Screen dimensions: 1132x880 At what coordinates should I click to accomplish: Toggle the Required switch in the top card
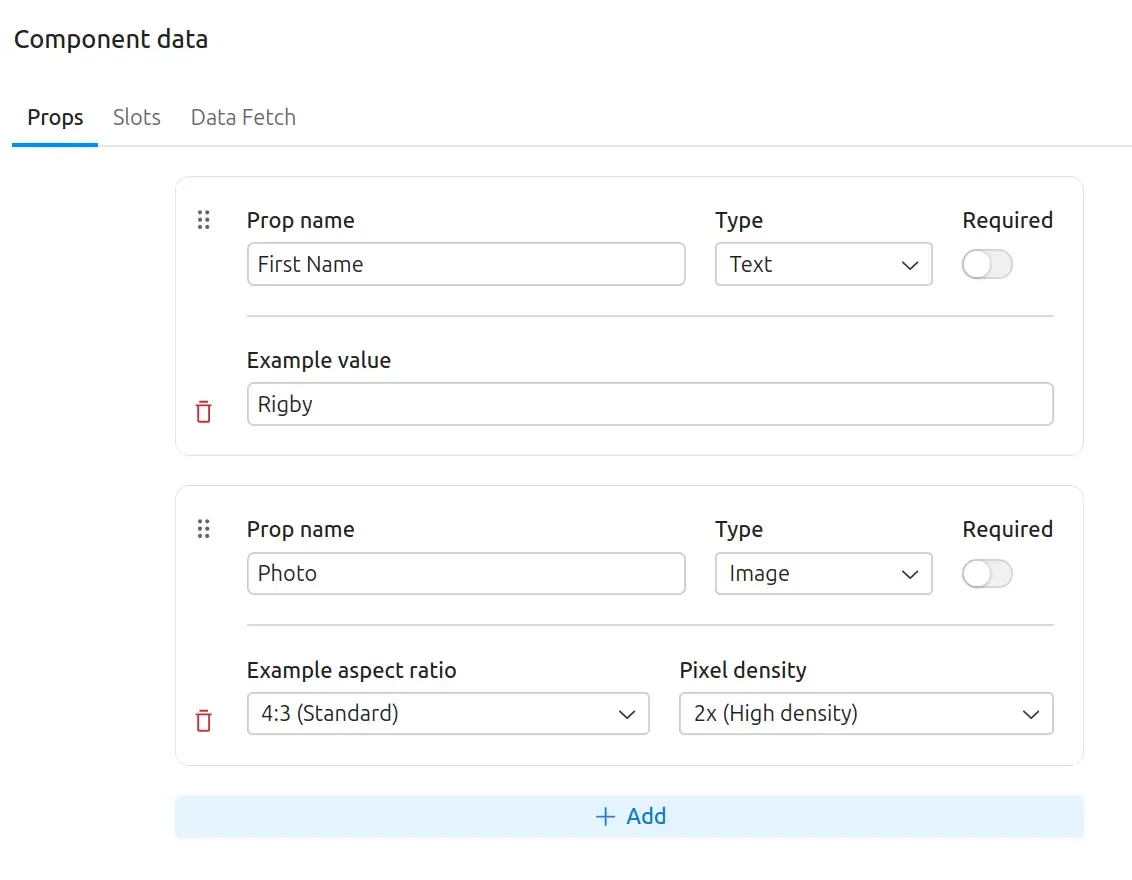[987, 264]
